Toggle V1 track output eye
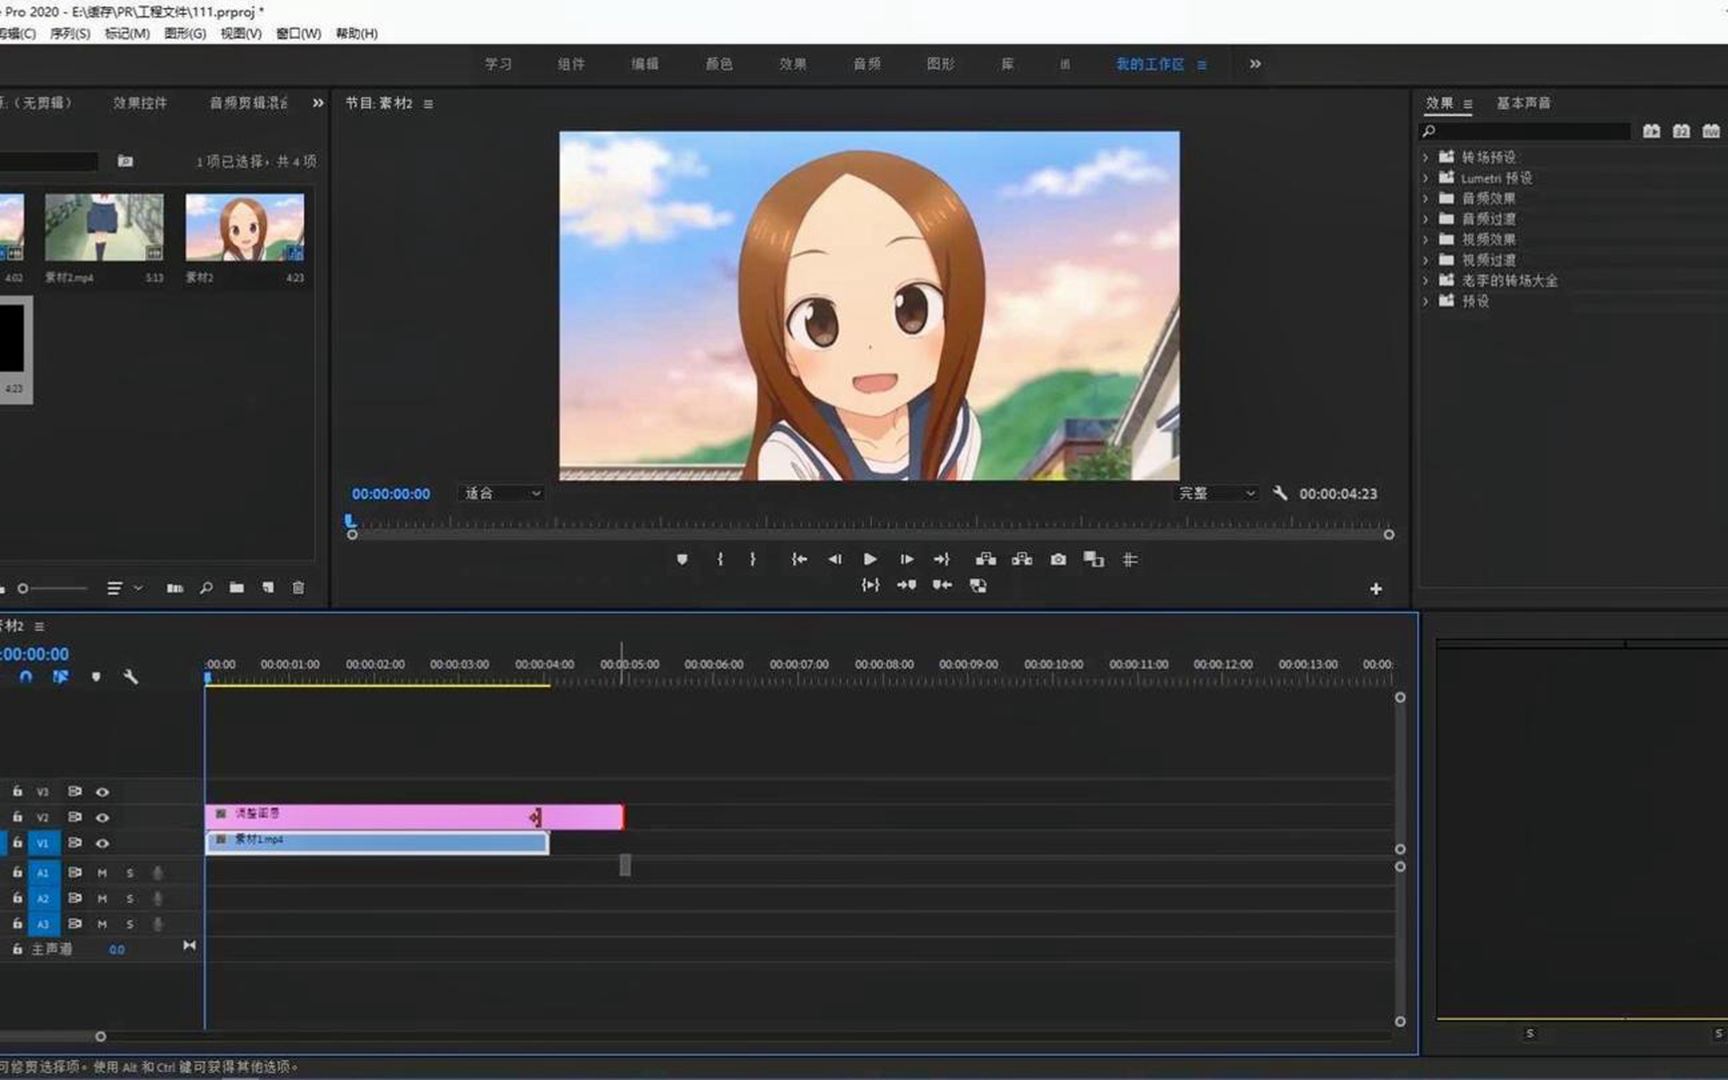 pyautogui.click(x=102, y=844)
